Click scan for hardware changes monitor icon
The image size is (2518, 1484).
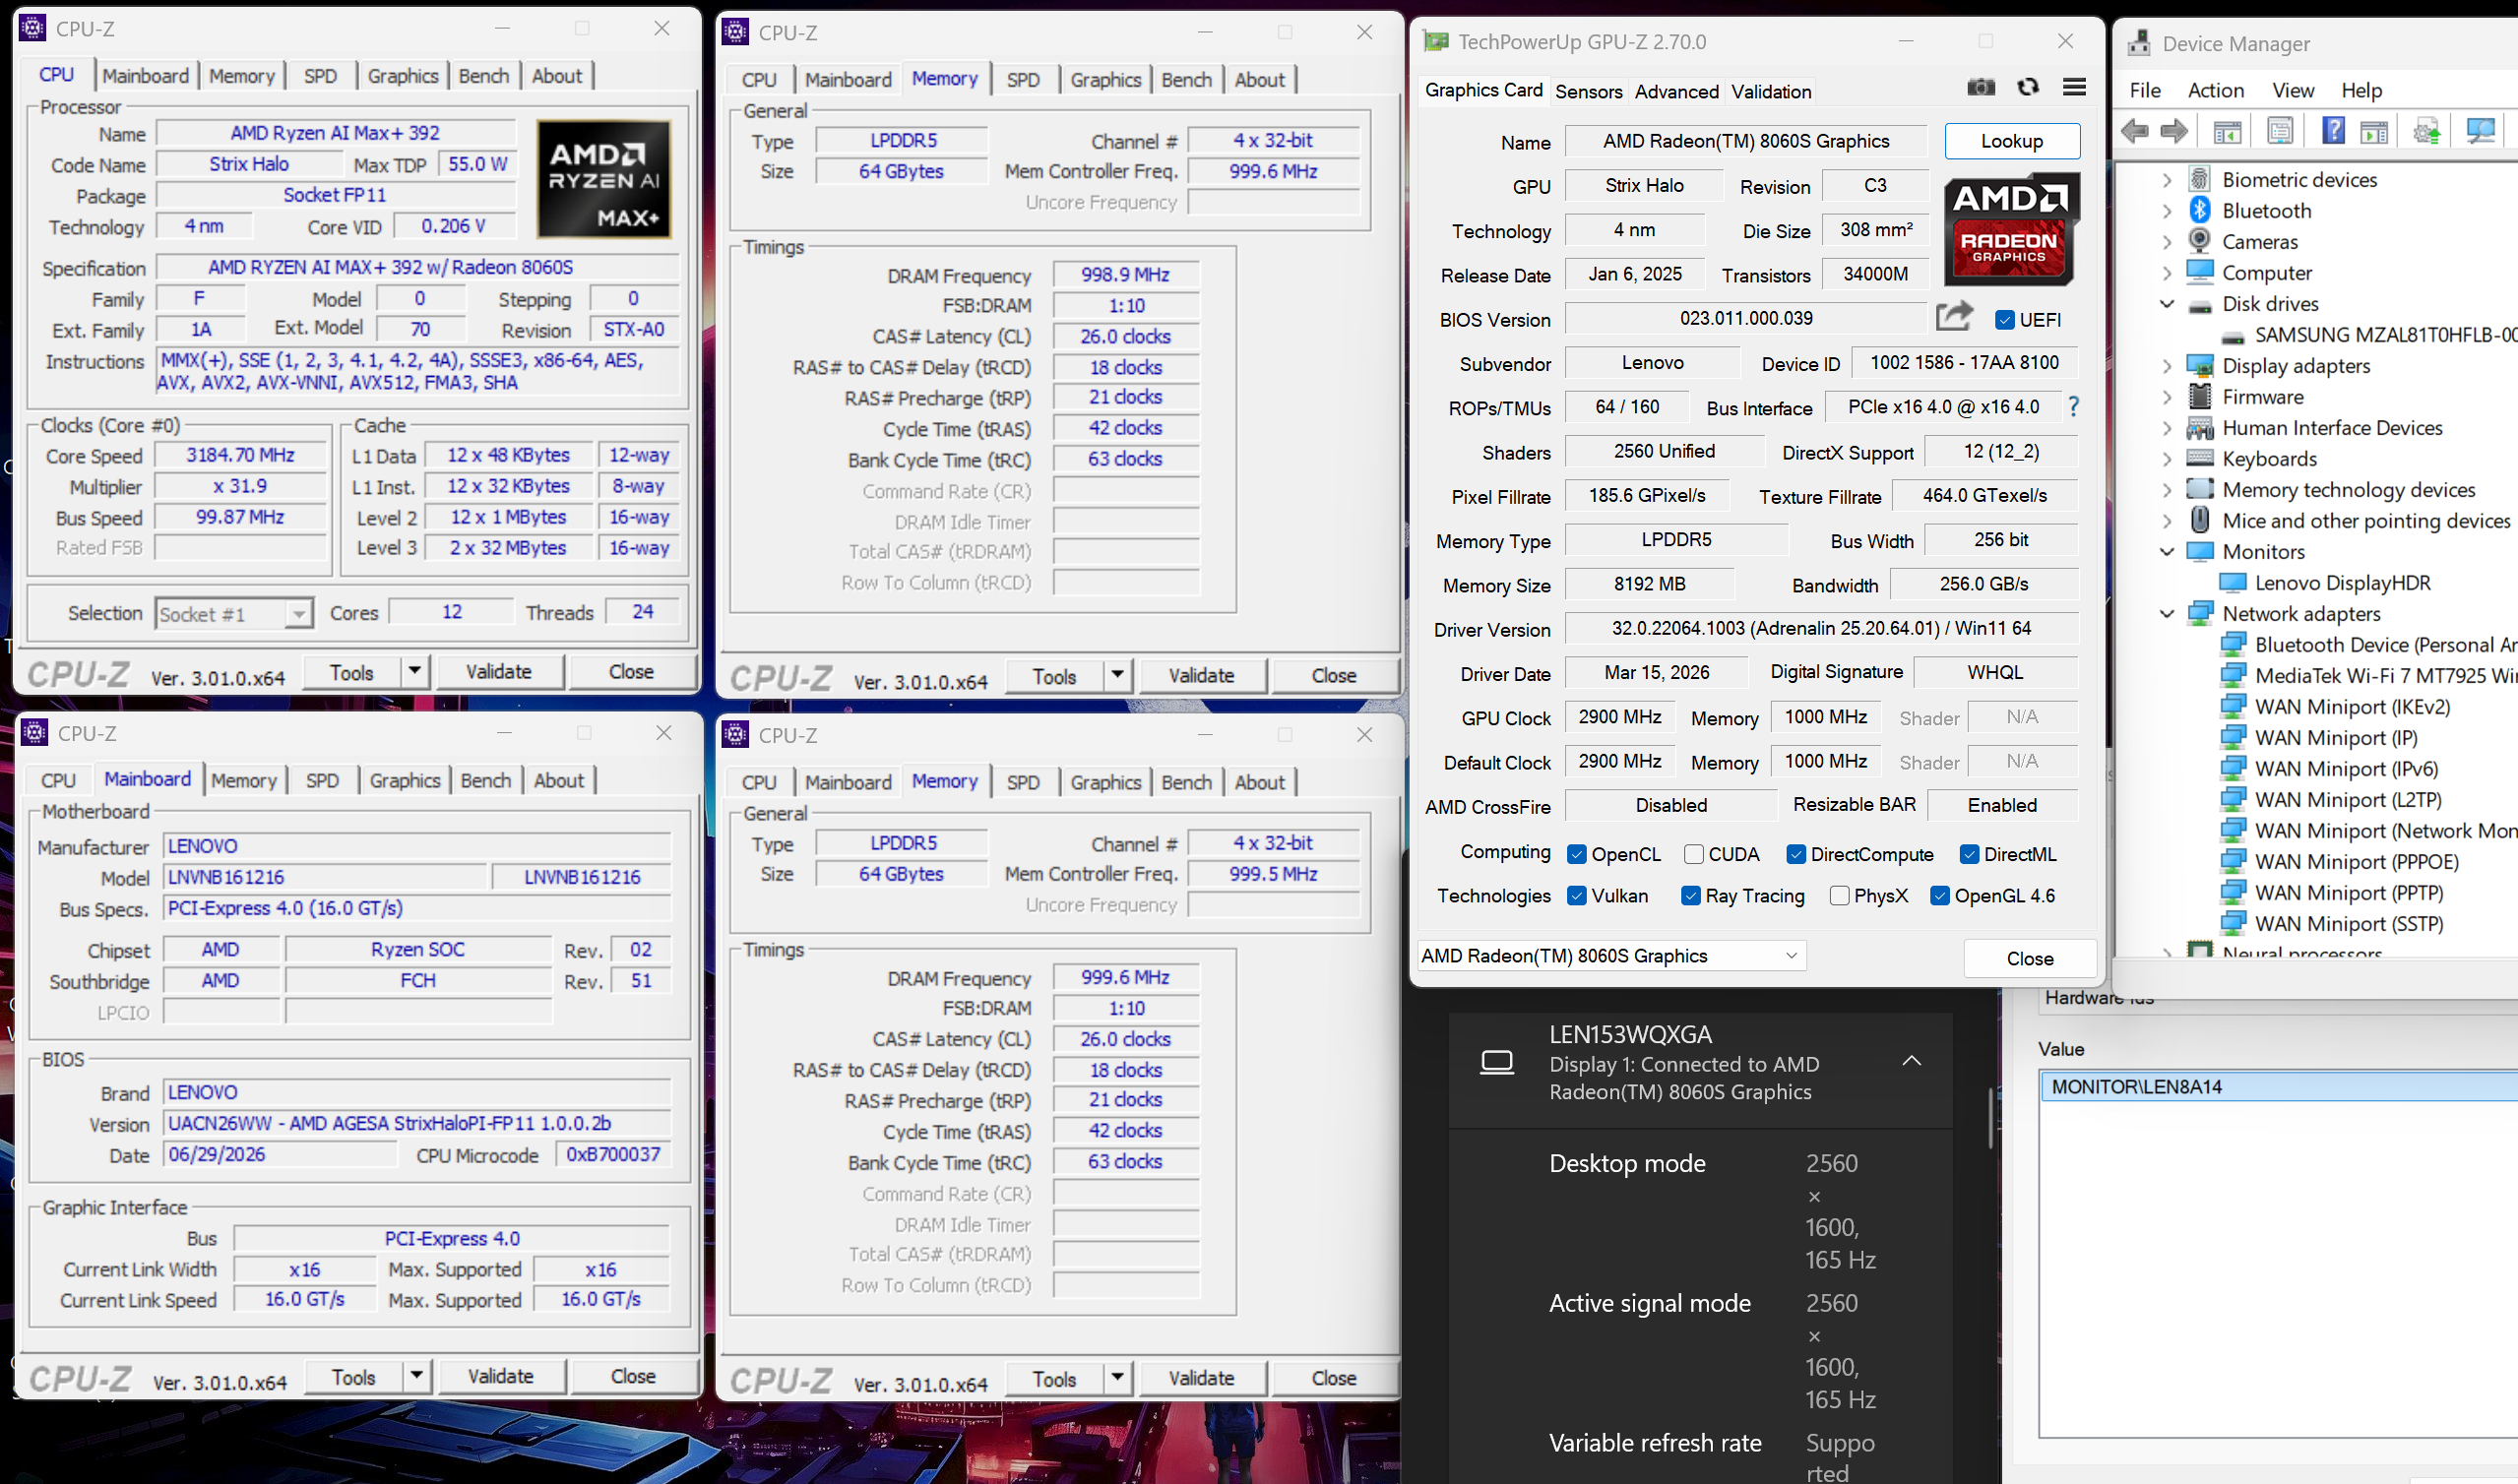click(x=2480, y=130)
